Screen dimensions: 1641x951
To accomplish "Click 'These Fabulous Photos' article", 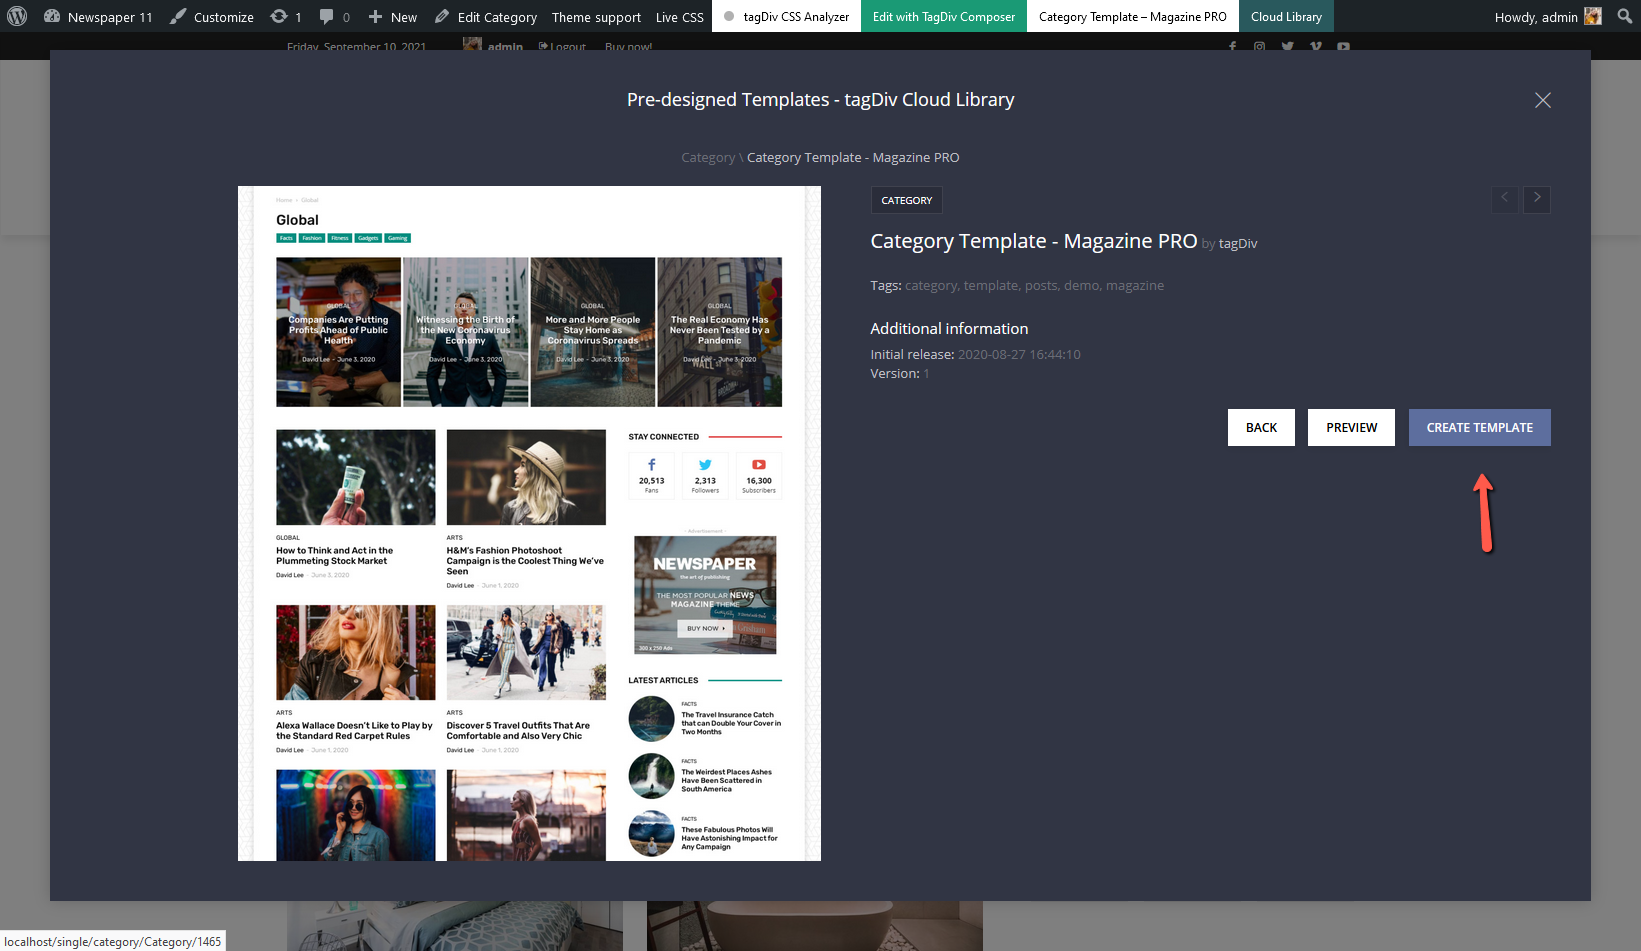I will 729,838.
